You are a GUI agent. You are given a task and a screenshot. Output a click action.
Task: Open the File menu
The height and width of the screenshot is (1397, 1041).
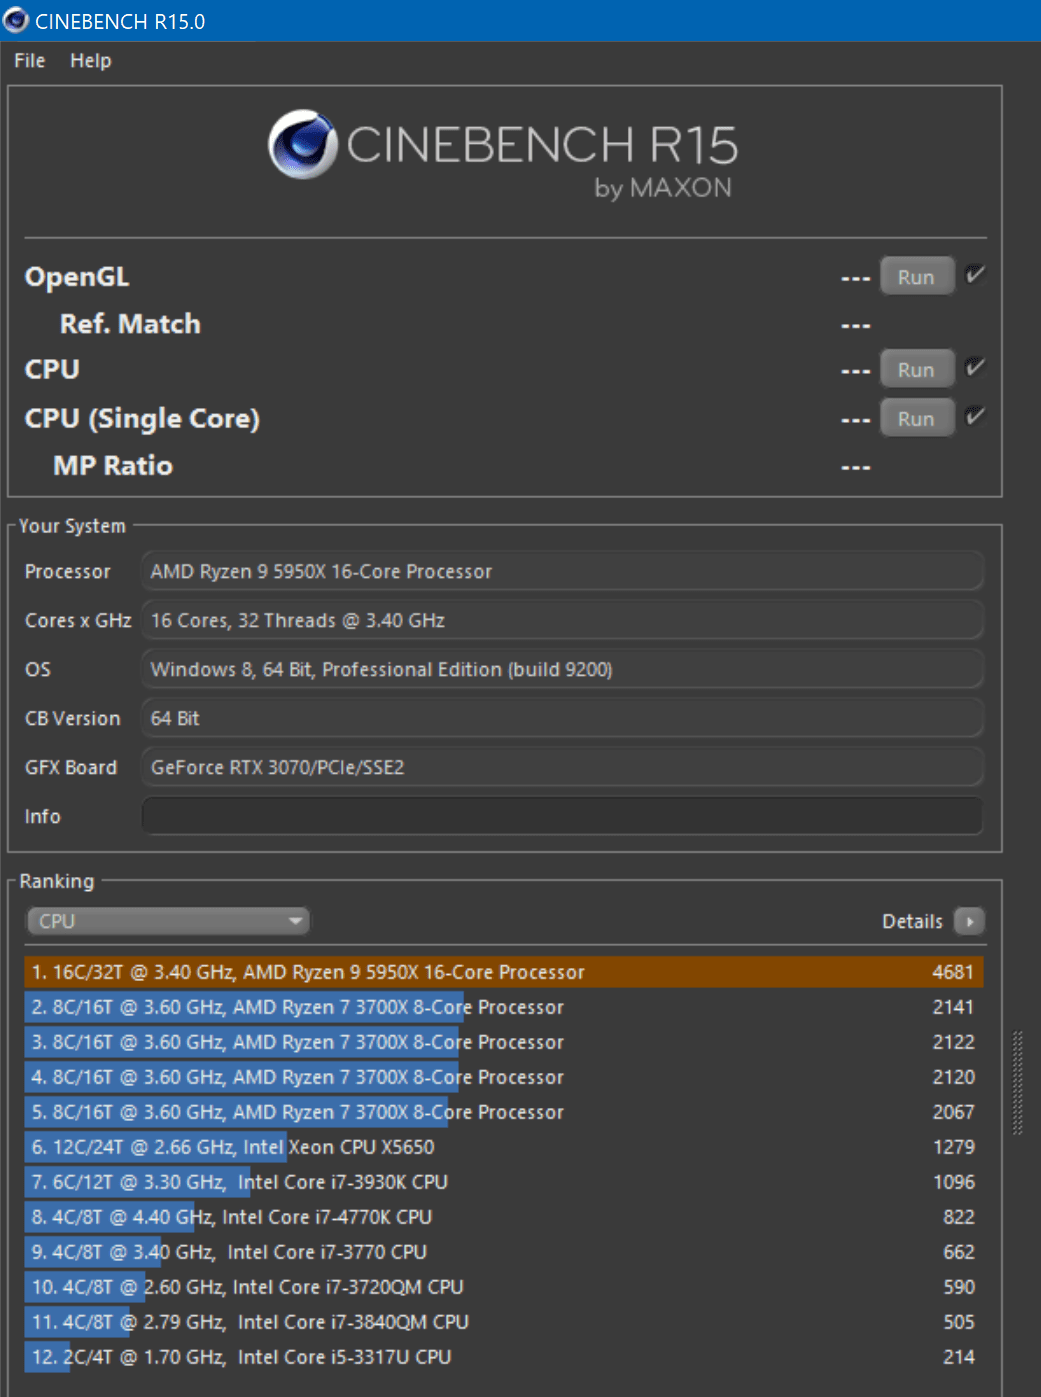(x=30, y=61)
